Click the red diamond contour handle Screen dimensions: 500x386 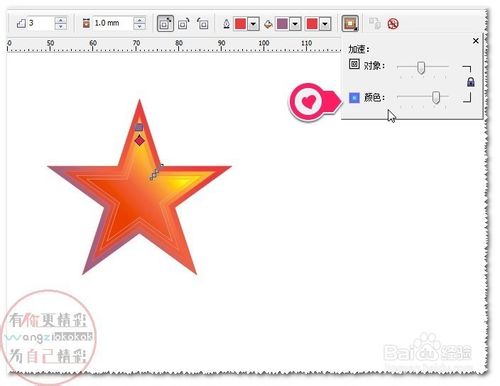click(x=139, y=140)
